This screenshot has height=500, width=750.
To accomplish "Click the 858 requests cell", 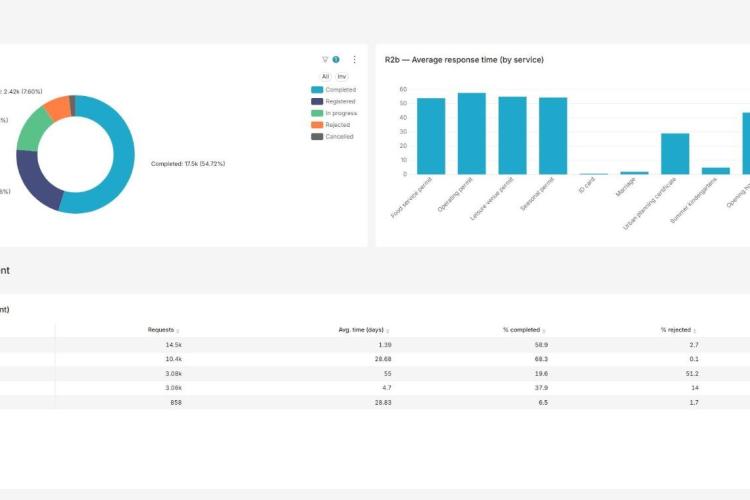I will tap(176, 402).
